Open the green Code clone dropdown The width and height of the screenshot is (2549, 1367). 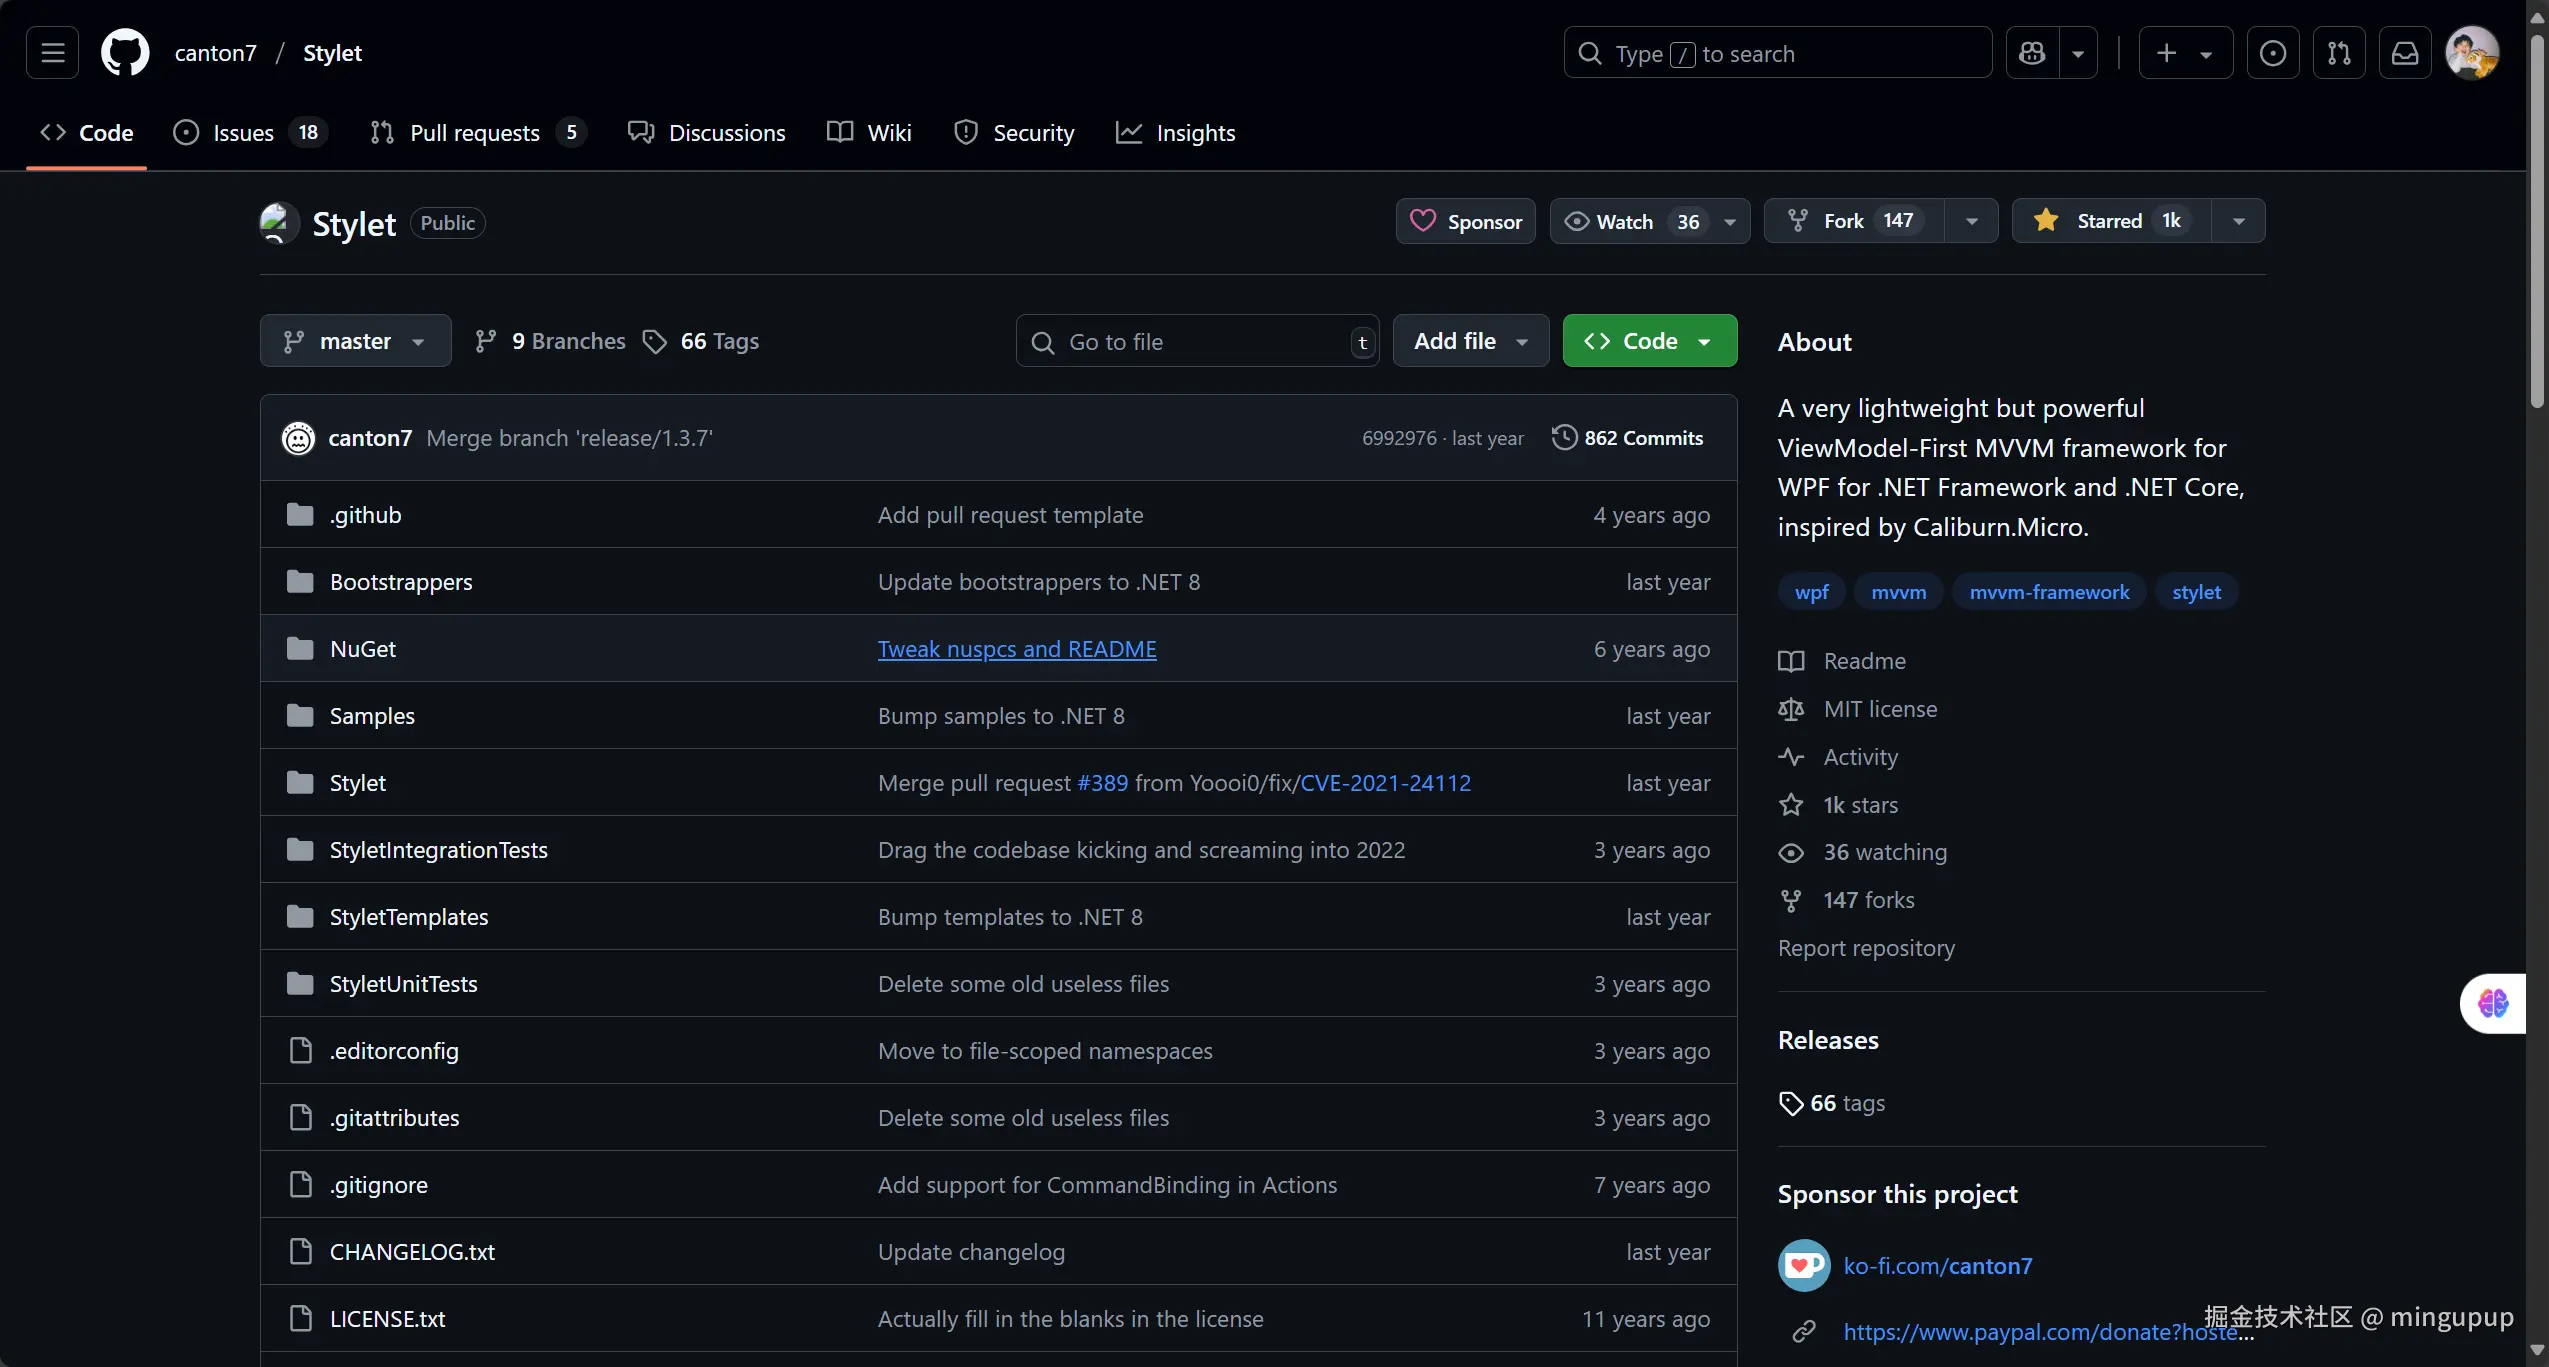point(1650,341)
